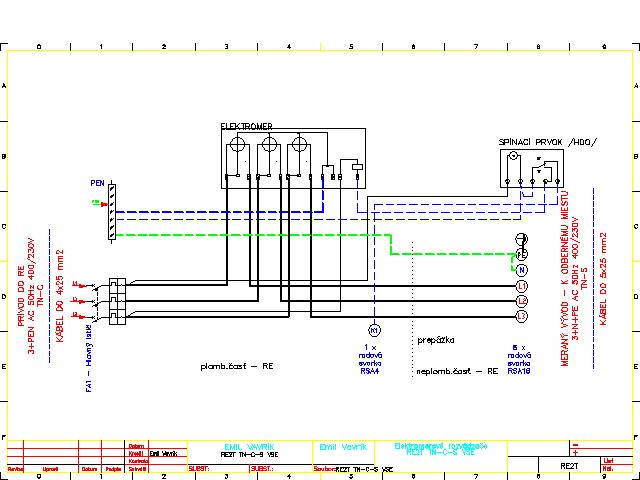Click the blue PEN label
Image resolution: width=640 pixels, height=480 pixels.
point(98,183)
